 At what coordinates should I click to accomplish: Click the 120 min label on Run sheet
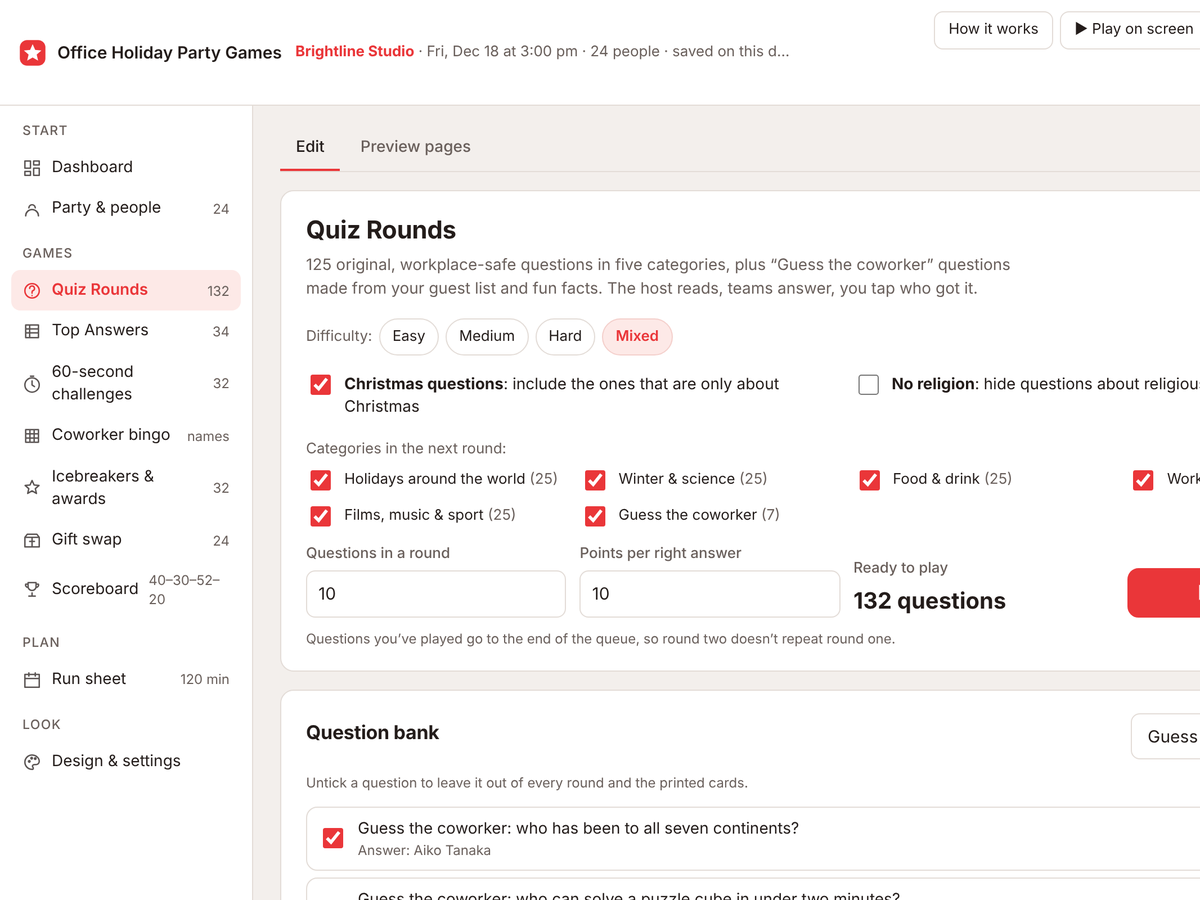pos(205,680)
